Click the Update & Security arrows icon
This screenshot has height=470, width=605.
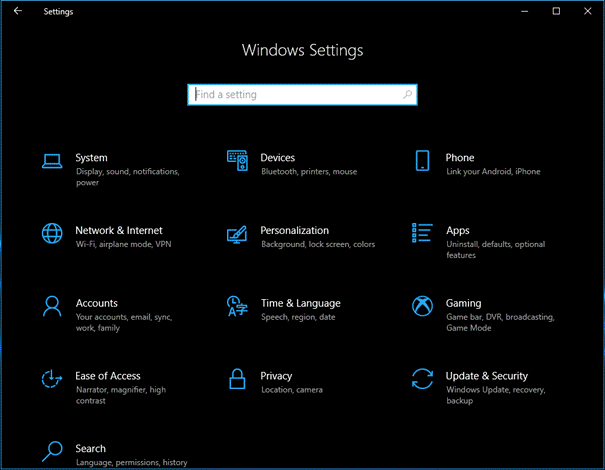tap(422, 379)
